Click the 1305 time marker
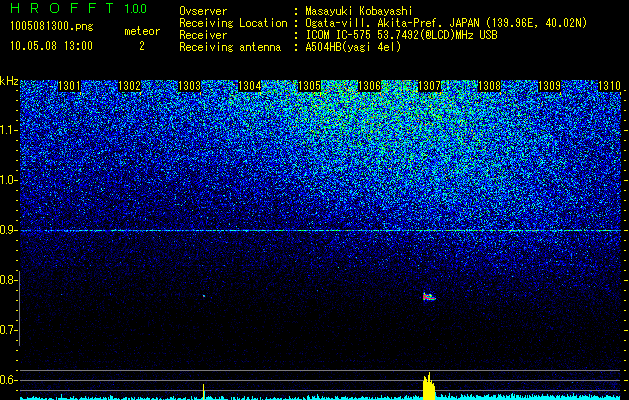Screen dimensions: 629x400 [309, 86]
